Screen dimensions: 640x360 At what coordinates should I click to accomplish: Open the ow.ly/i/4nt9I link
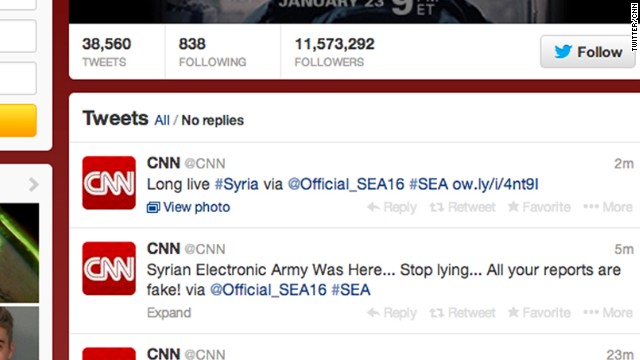(x=496, y=184)
